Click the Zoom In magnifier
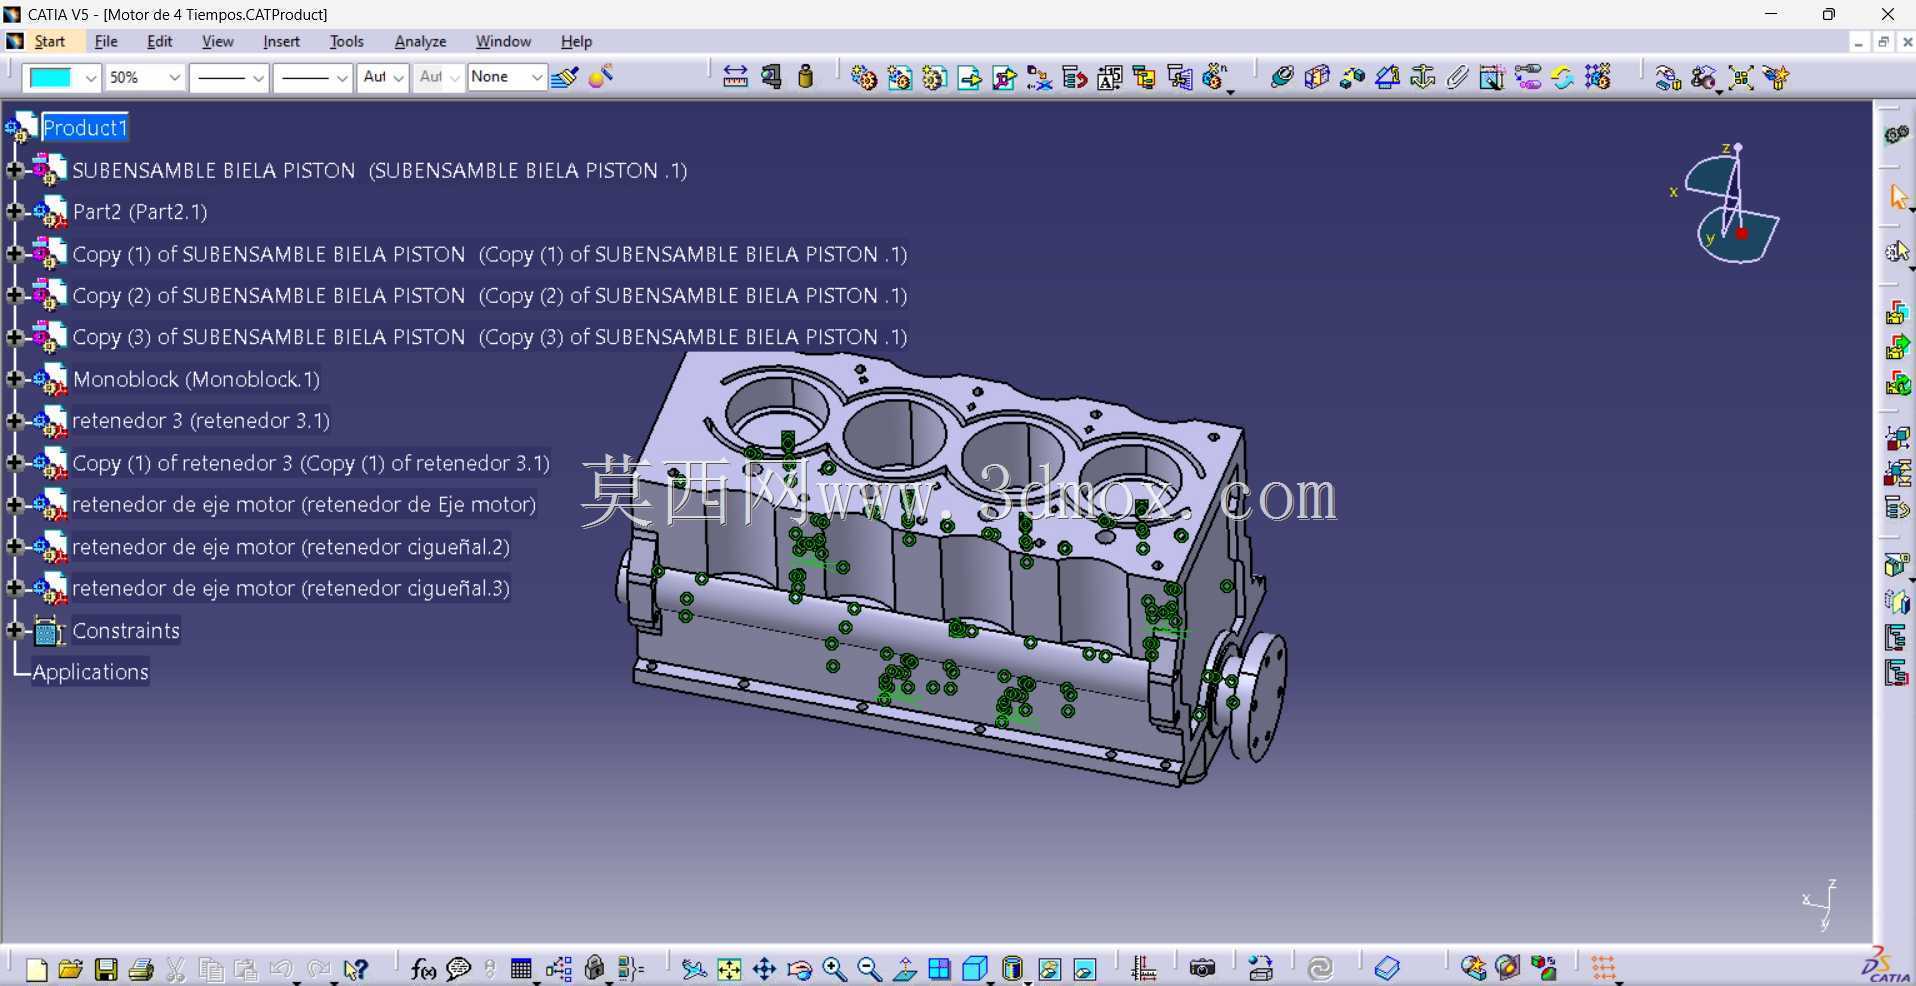The image size is (1916, 986). (x=834, y=969)
